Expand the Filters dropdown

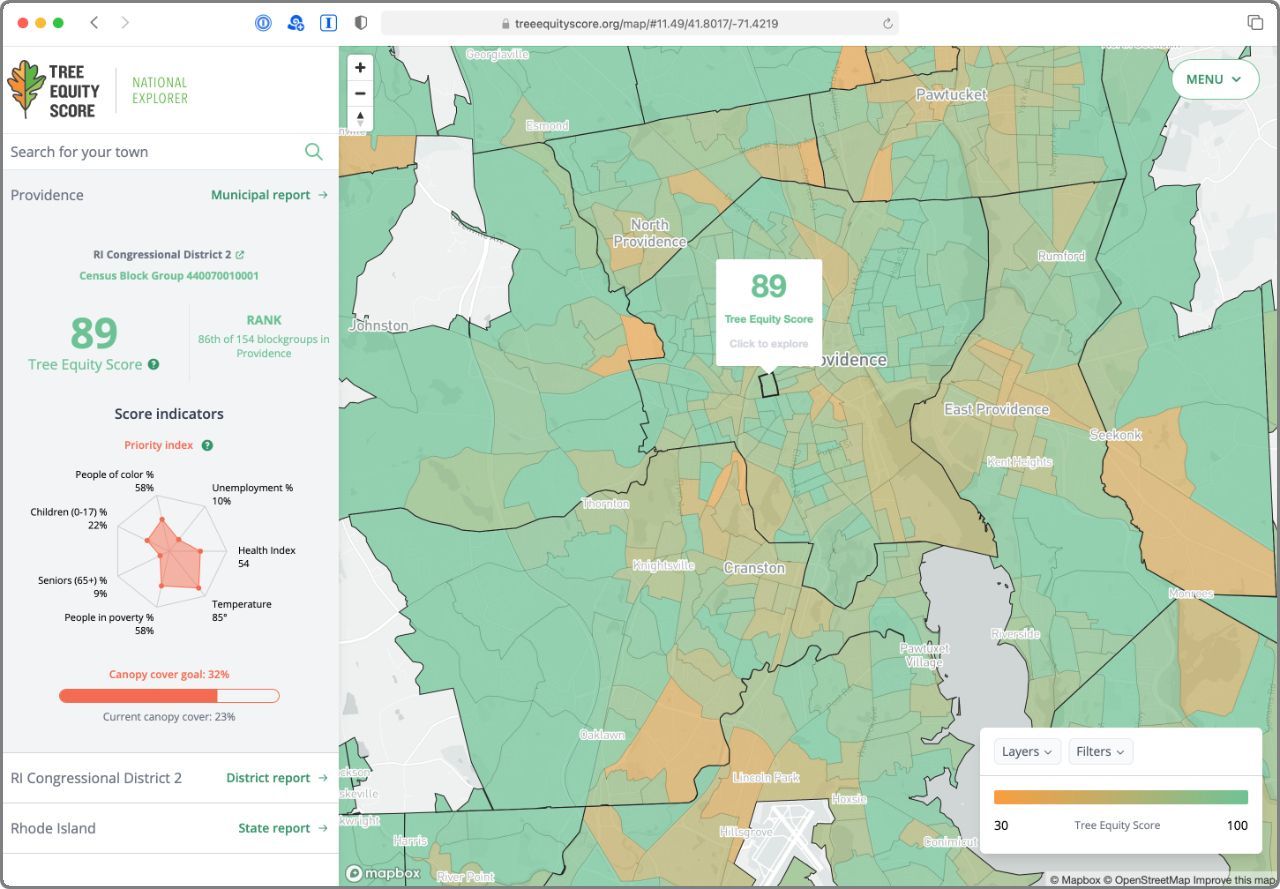click(x=1100, y=751)
